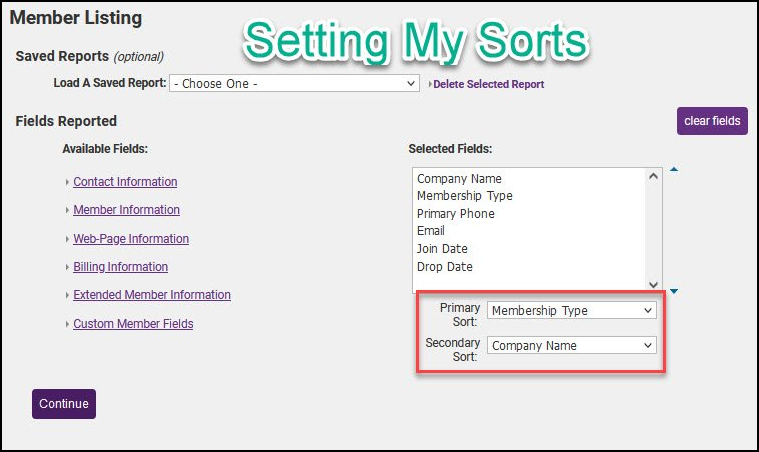
Task: Select Drop Date in Selected Fields
Action: pos(445,267)
